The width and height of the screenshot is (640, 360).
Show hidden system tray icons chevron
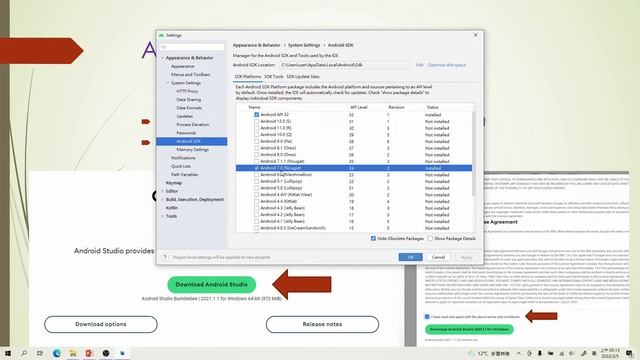pyautogui.click(x=518, y=353)
